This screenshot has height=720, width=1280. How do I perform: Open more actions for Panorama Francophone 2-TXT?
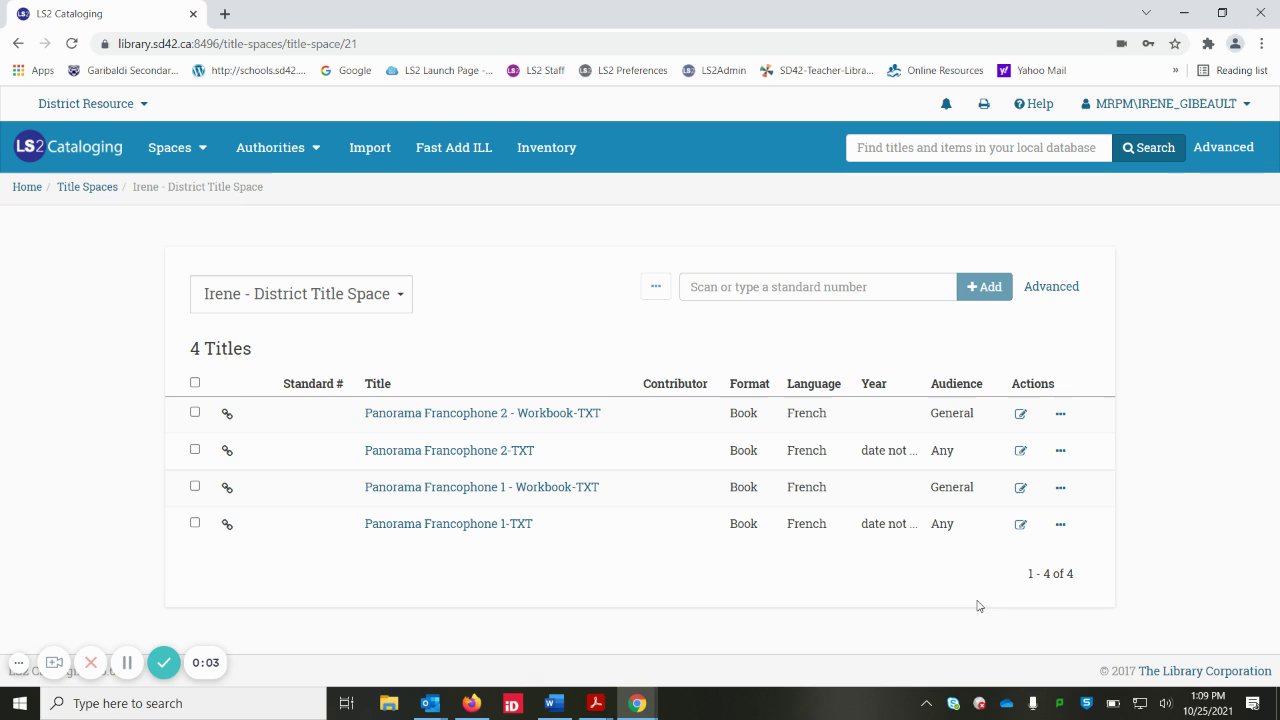1060,451
